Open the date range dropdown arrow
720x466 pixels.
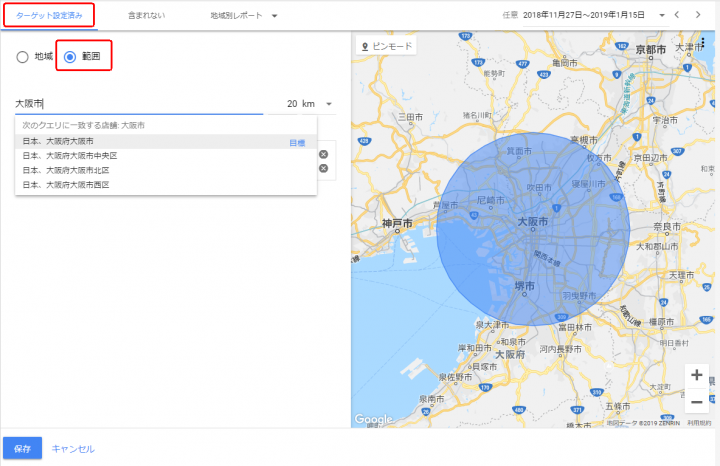point(662,15)
